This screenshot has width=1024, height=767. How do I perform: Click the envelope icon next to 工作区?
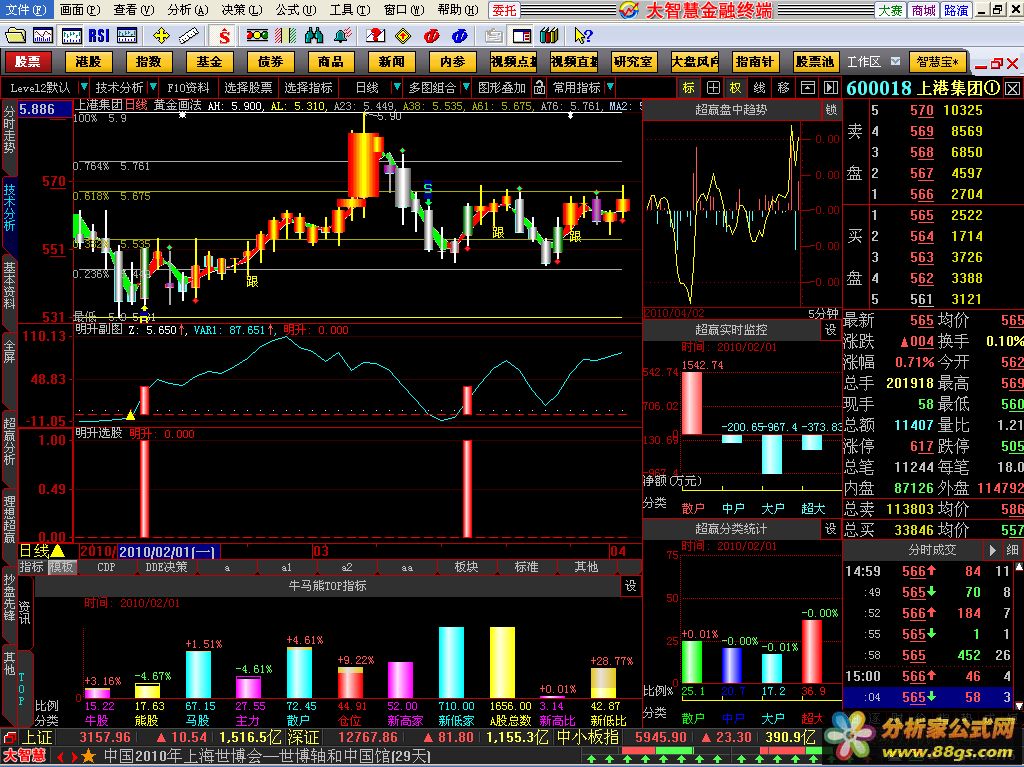pos(895,61)
